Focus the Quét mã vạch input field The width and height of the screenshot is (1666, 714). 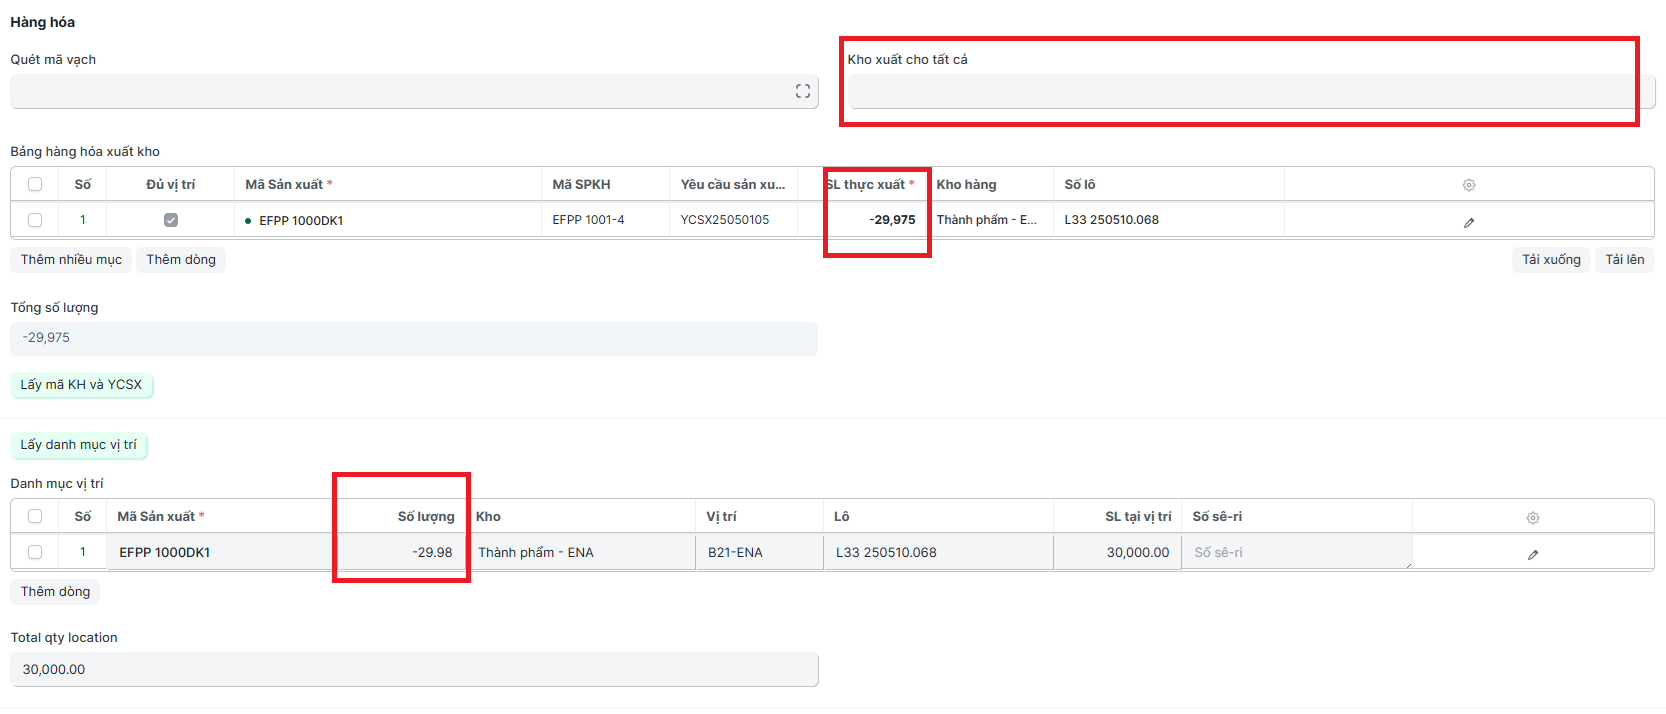coord(400,92)
